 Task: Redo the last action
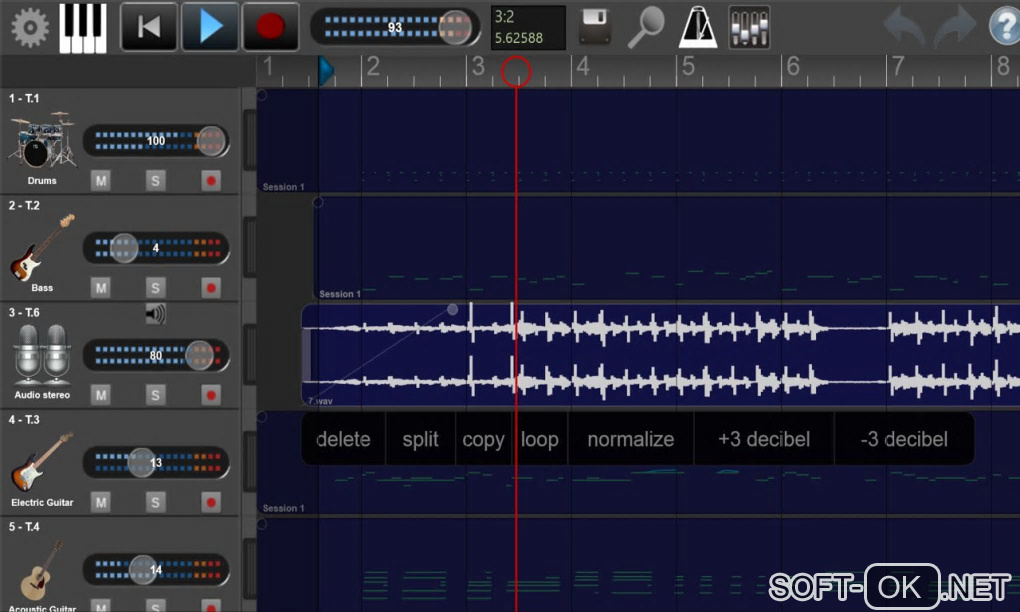(x=955, y=27)
